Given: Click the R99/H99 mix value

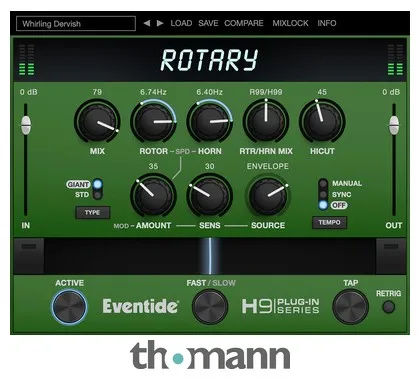Looking at the screenshot, I should [x=266, y=92].
